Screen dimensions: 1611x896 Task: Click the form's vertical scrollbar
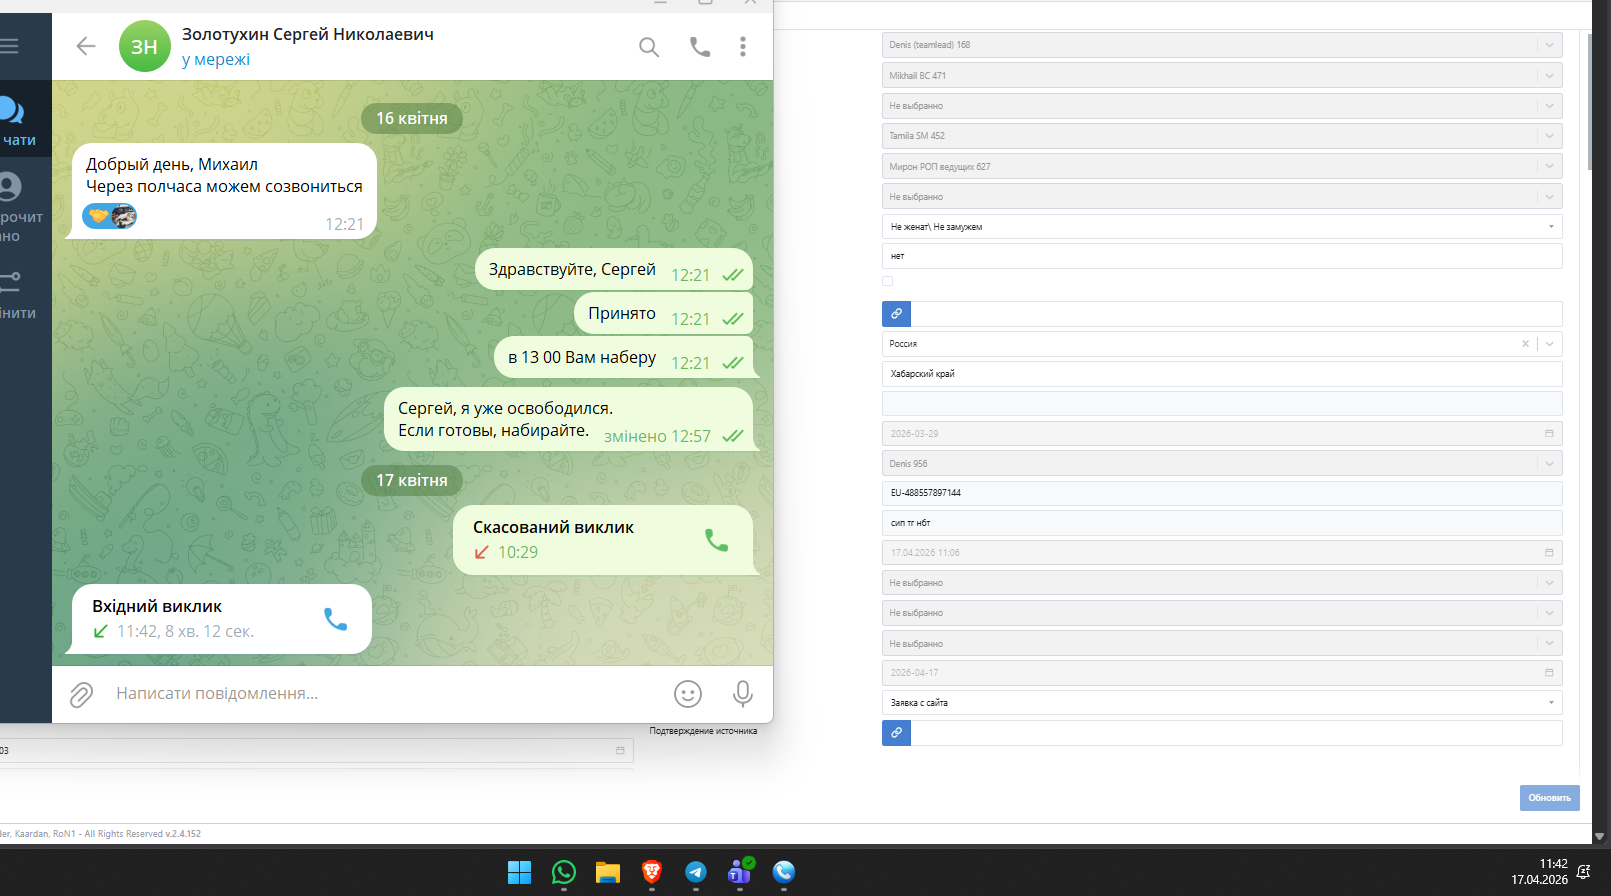pos(1588,102)
